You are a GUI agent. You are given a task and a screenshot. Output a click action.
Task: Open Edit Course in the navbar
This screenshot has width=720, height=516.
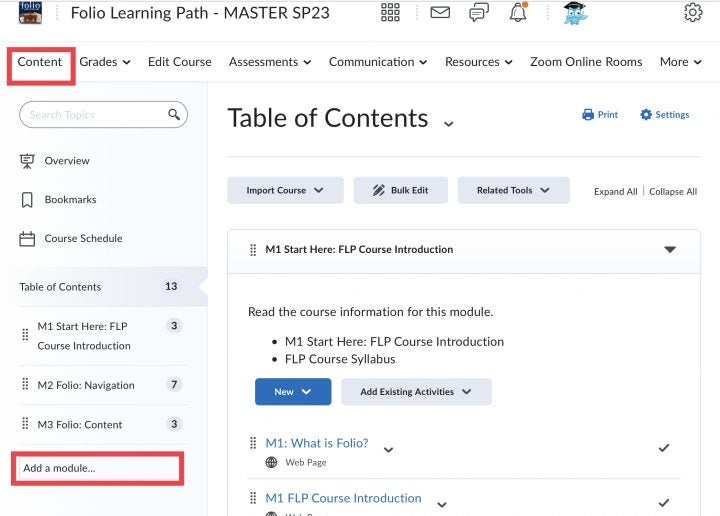[180, 62]
